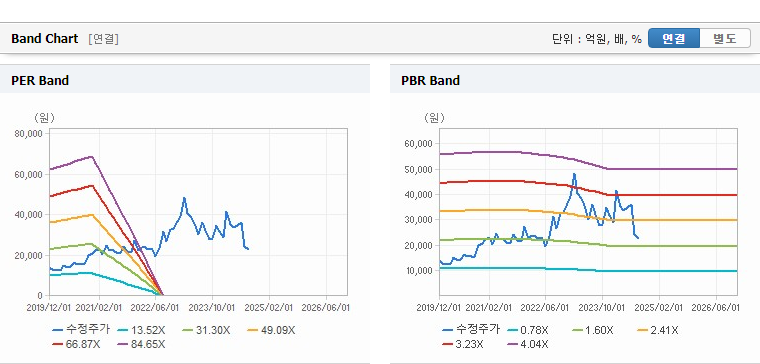Click 2019/12/01 on PER Band x-axis

click(49, 308)
